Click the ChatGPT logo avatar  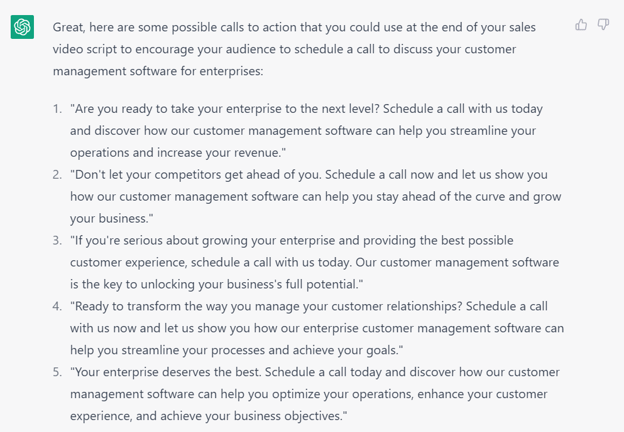(22, 27)
